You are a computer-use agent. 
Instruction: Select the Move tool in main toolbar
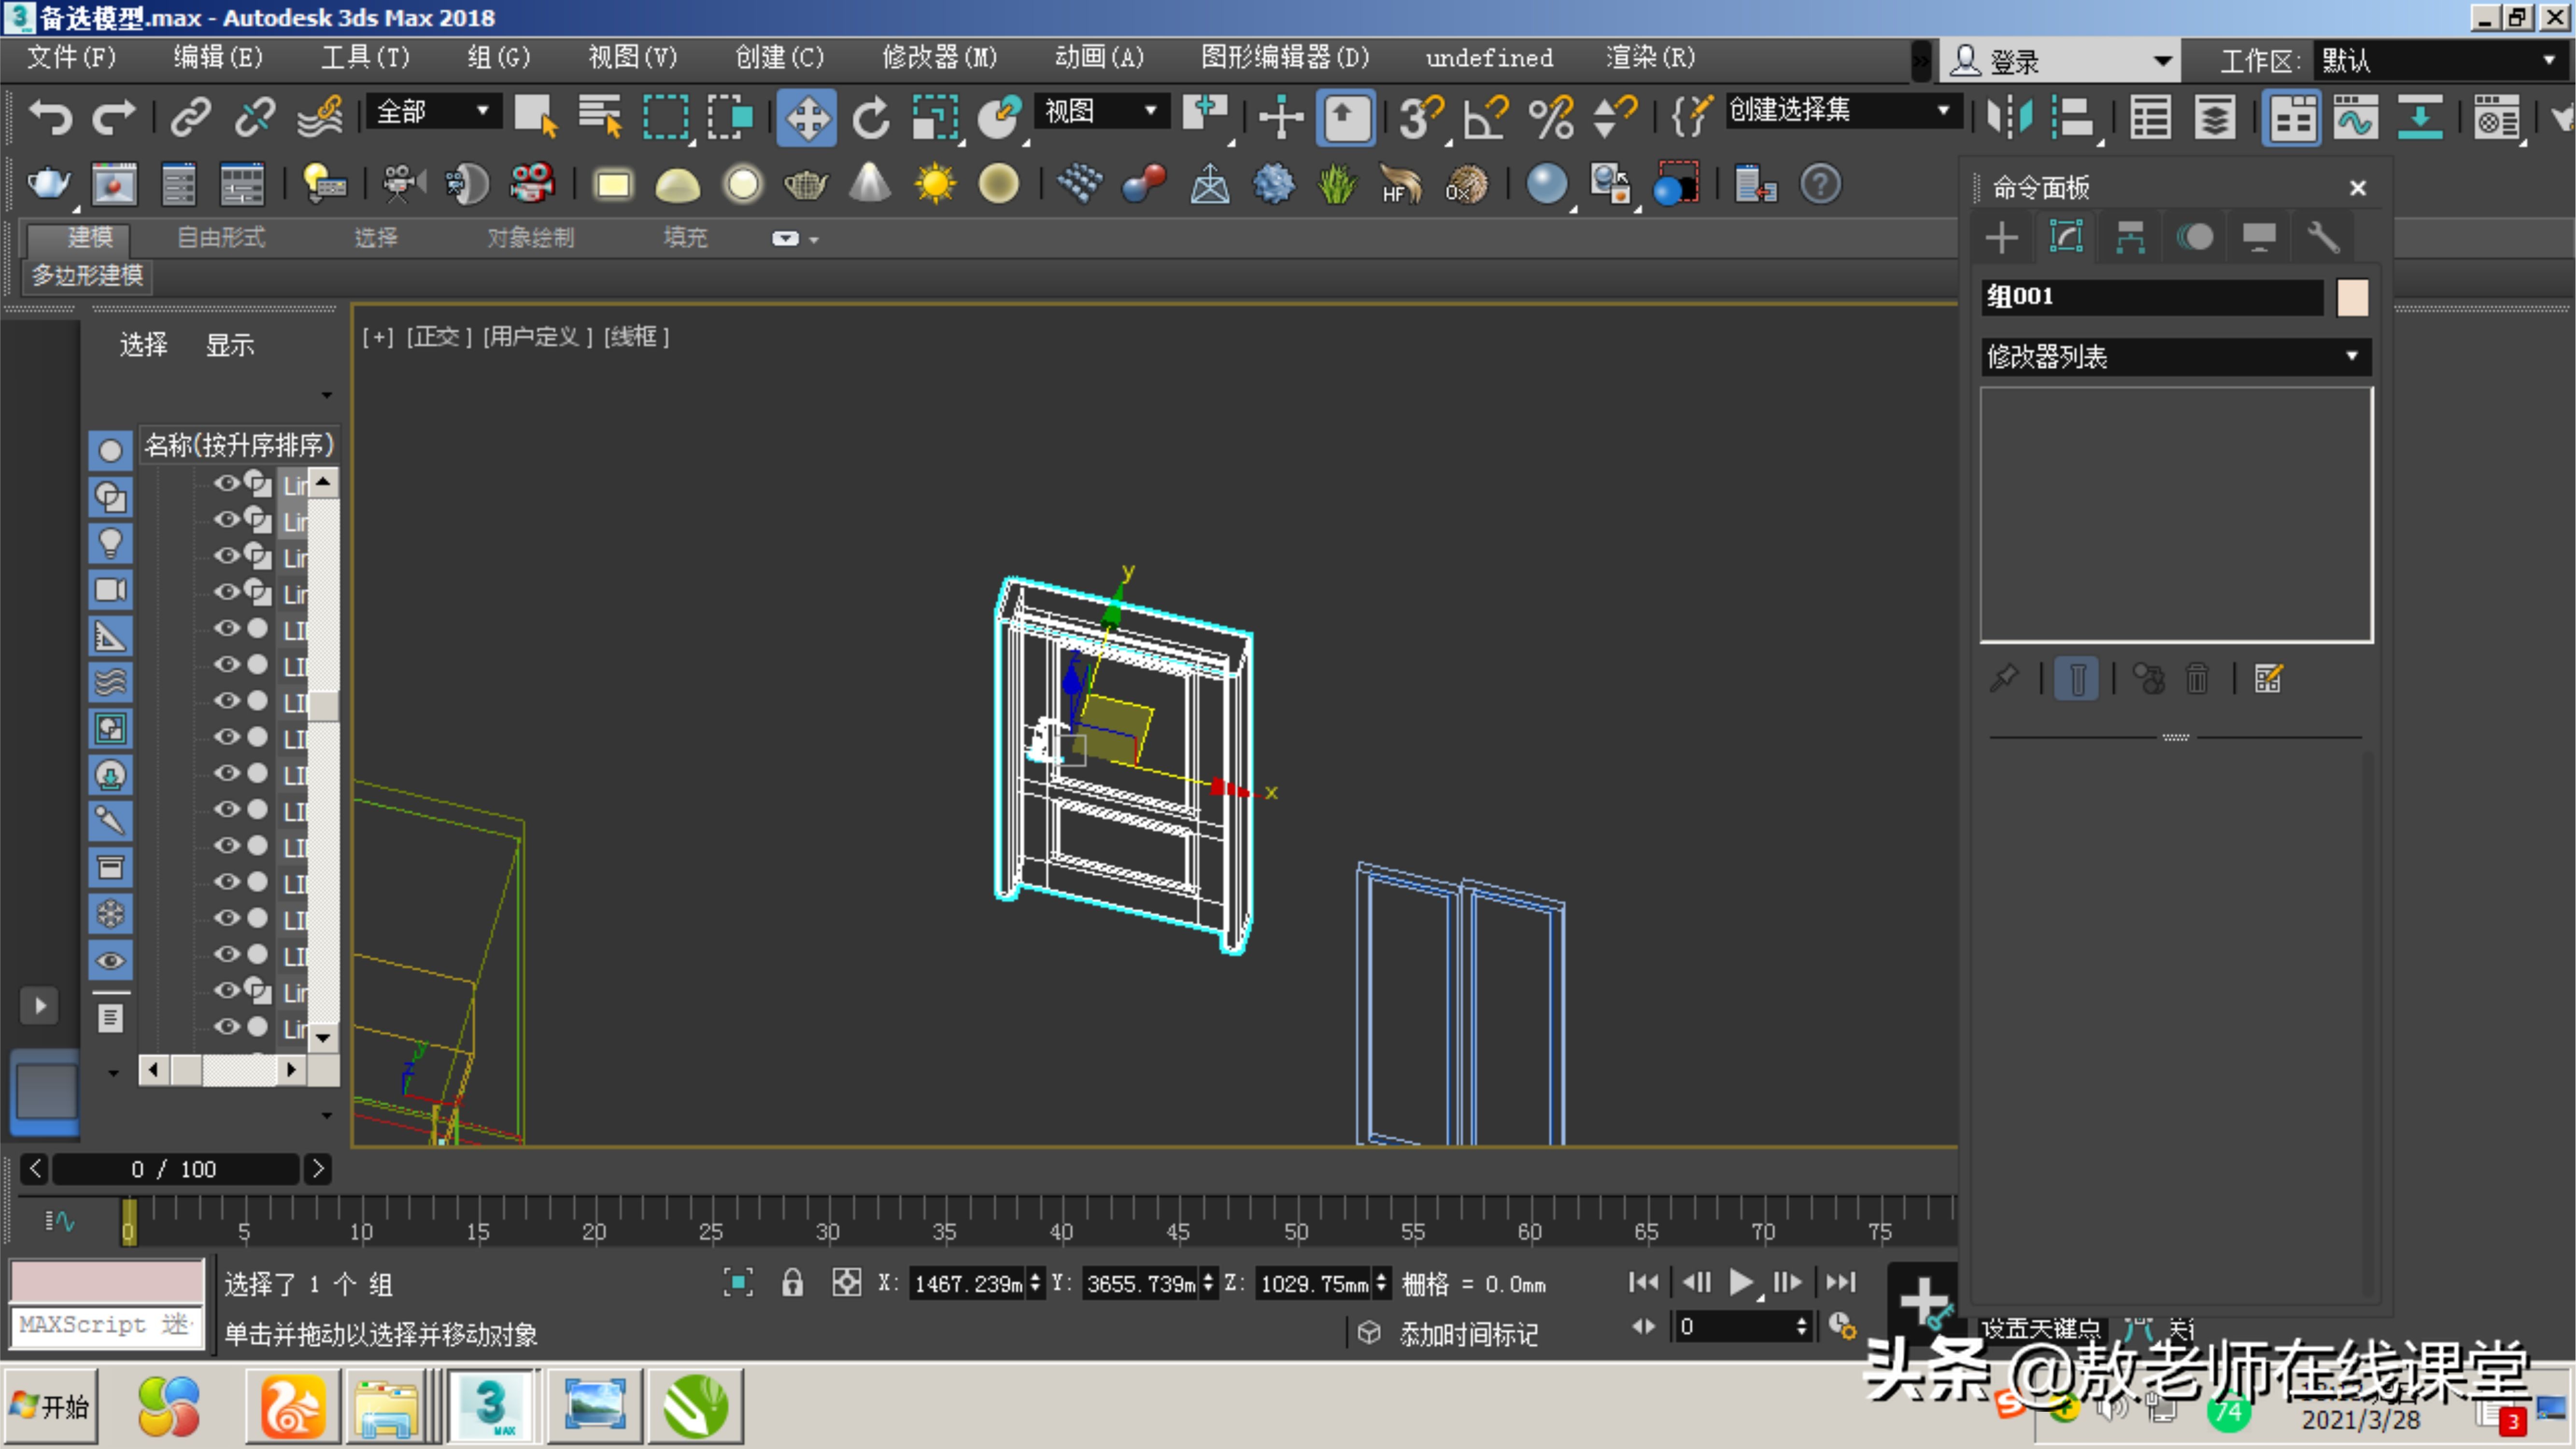(x=806, y=117)
